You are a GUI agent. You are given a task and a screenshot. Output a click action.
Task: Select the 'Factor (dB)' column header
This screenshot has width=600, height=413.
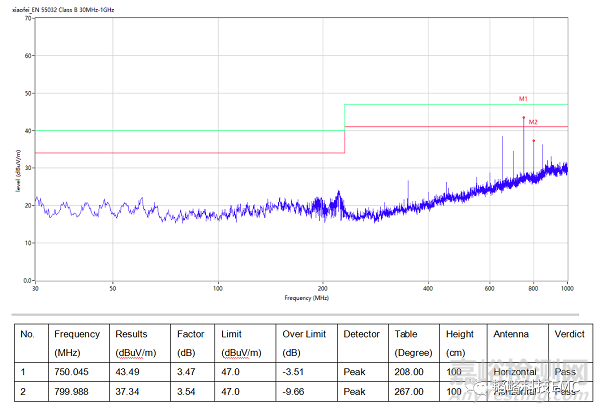[x=190, y=343]
